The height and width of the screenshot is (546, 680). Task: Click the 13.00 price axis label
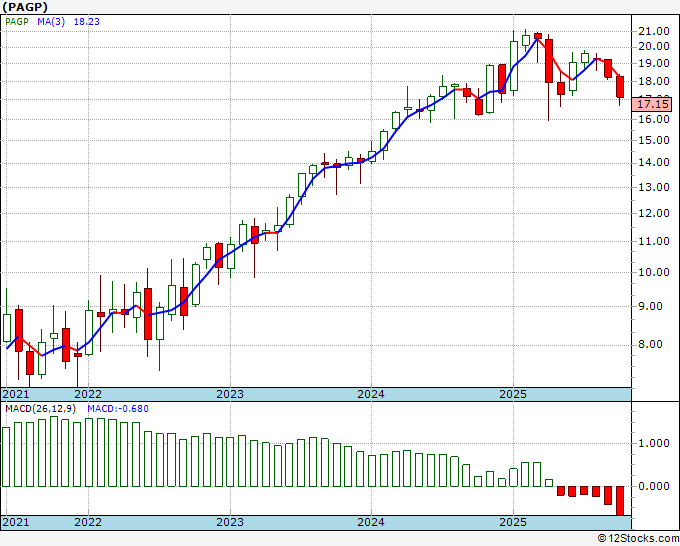[x=654, y=187]
